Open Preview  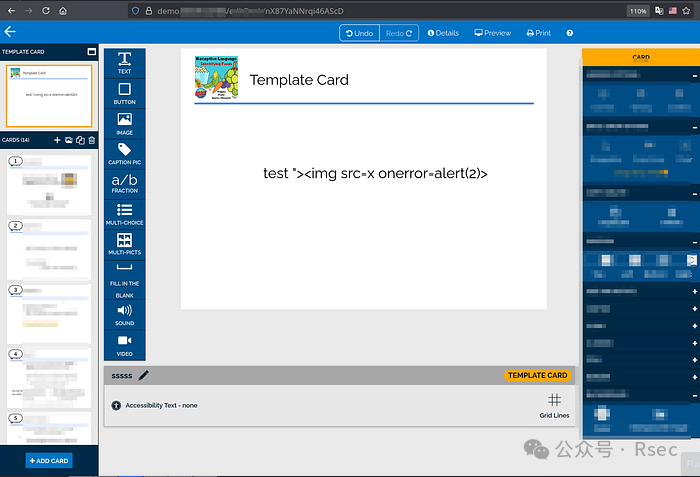[x=493, y=33]
